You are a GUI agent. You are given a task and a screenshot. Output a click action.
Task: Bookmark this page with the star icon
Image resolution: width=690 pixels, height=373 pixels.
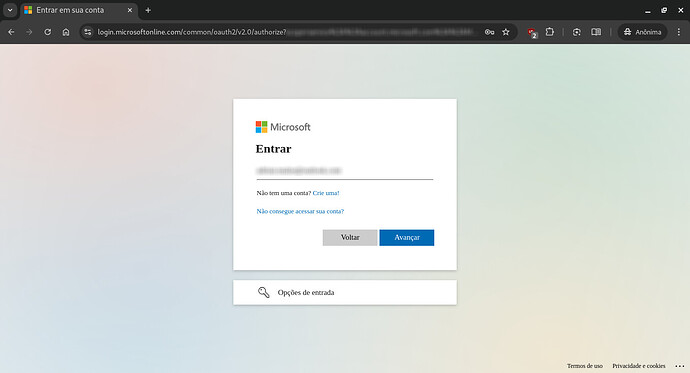tap(506, 32)
